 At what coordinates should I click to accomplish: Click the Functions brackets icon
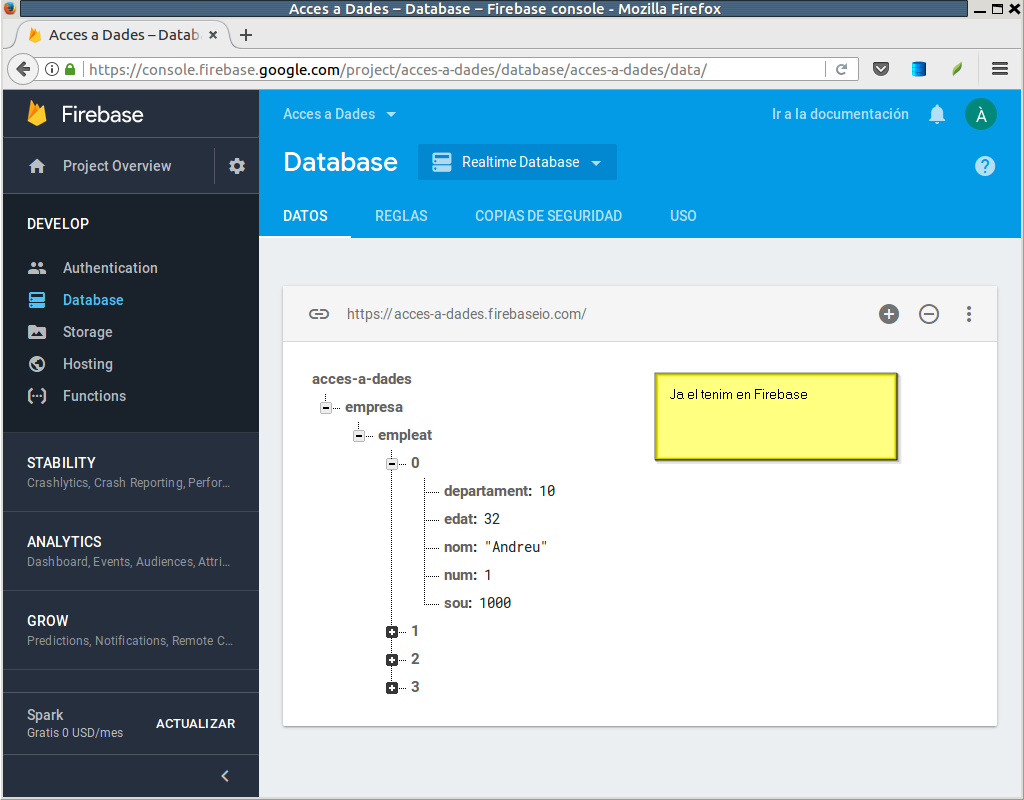(37, 396)
